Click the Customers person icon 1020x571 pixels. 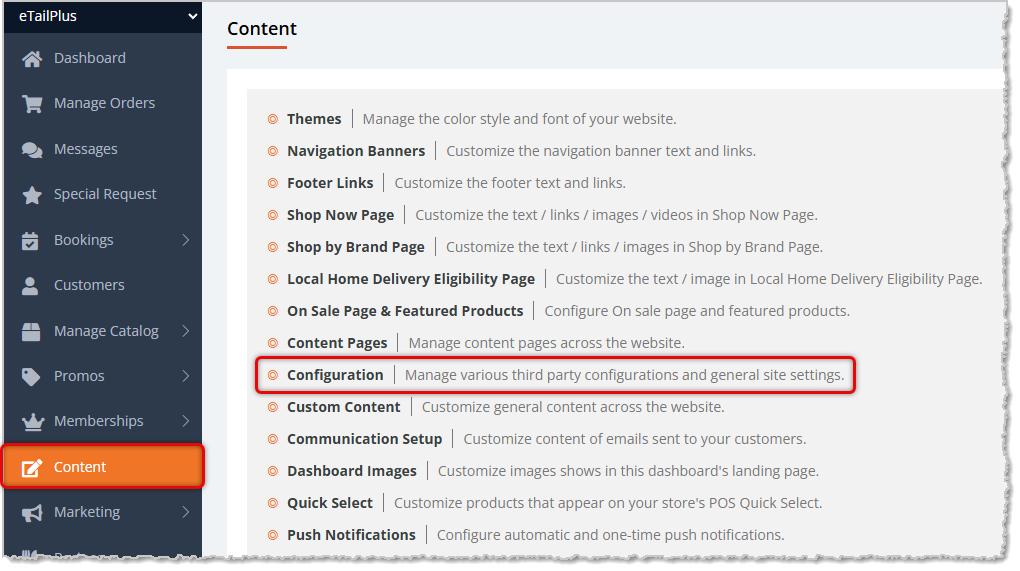(x=30, y=286)
